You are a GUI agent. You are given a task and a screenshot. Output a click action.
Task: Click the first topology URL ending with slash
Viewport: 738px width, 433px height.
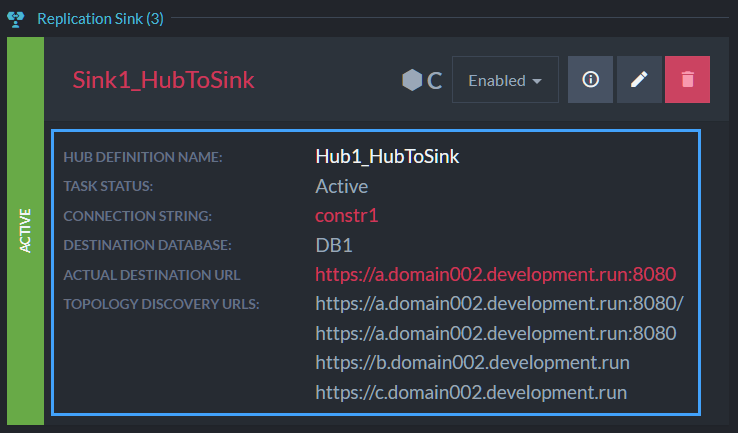tap(499, 304)
